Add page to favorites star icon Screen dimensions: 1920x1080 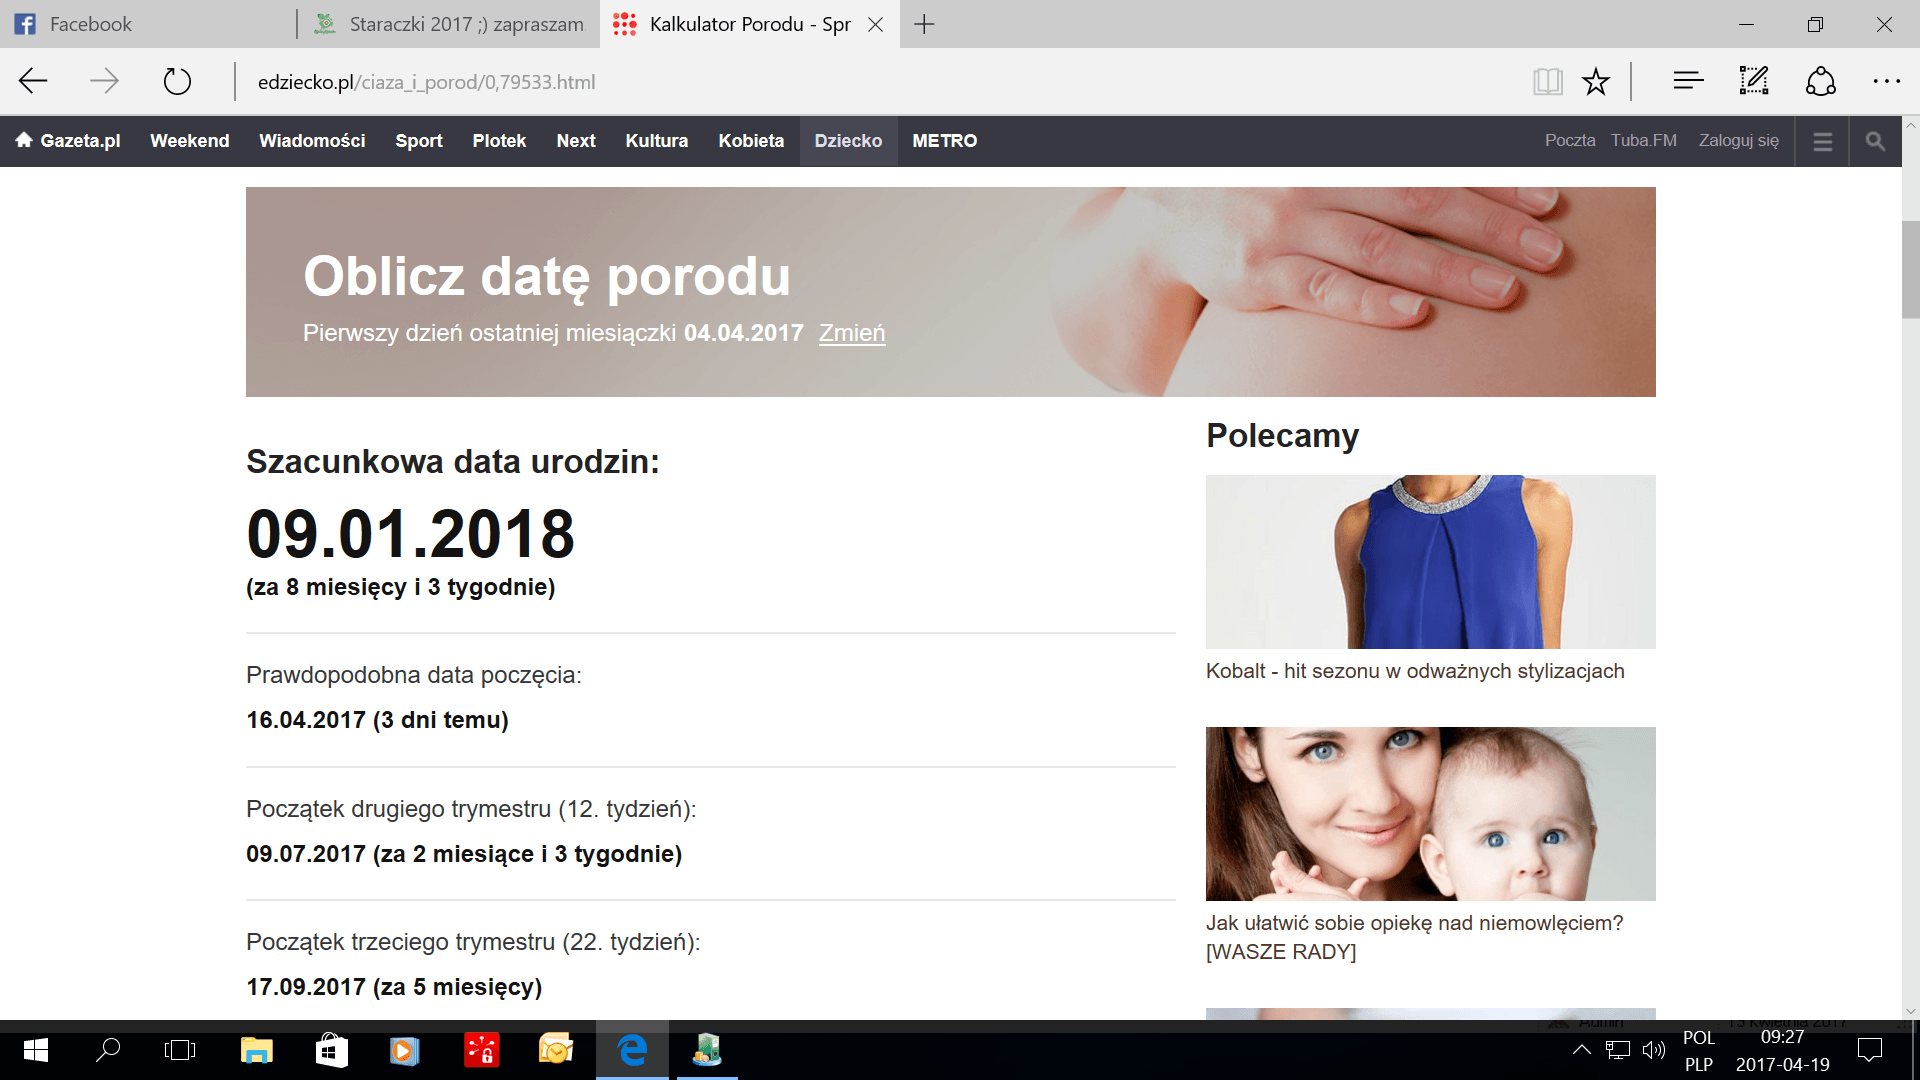(x=1596, y=81)
